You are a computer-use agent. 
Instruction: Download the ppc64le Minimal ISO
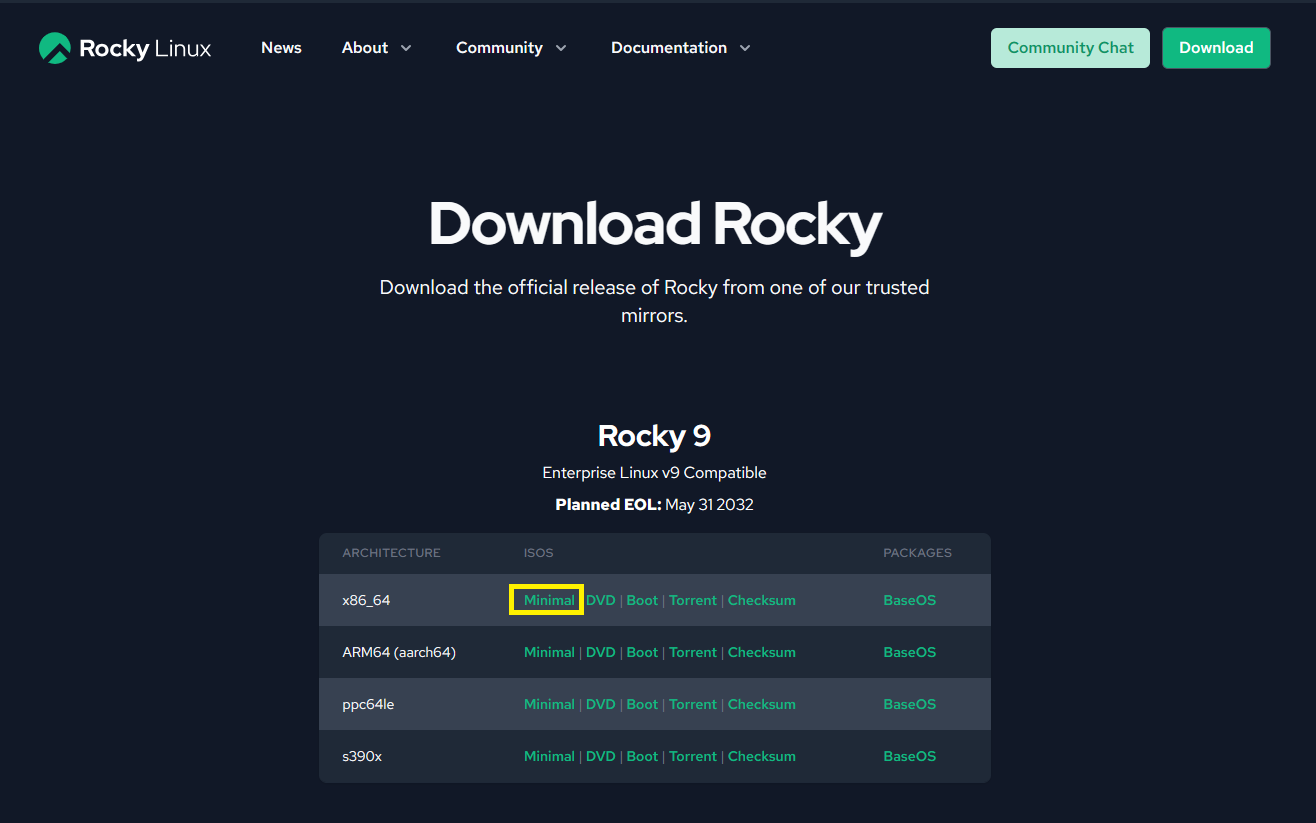549,704
